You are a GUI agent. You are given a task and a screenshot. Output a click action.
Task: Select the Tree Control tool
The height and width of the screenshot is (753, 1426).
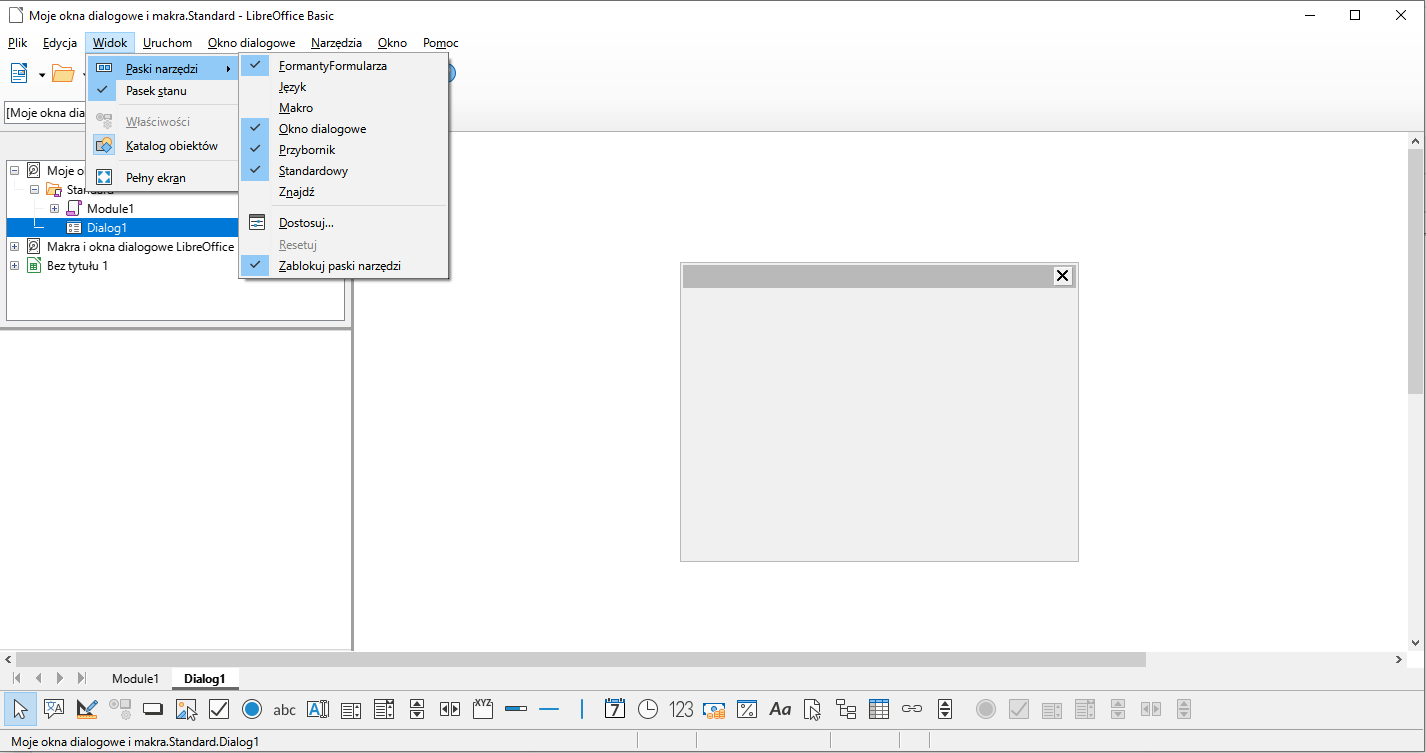point(846,709)
